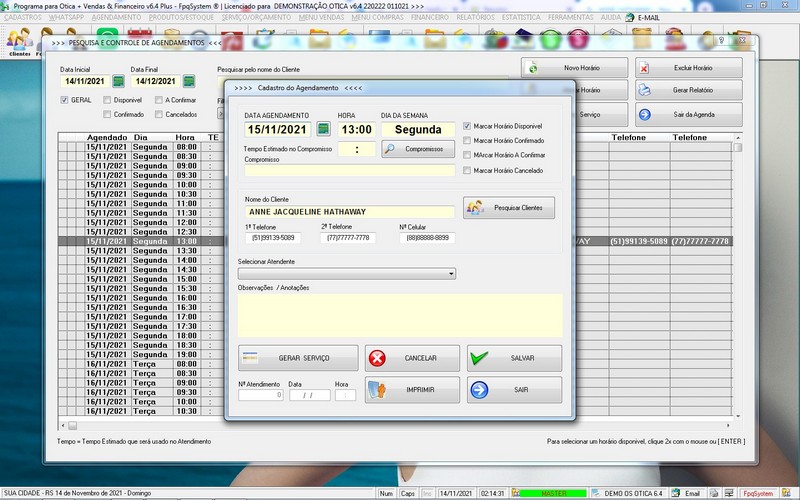The image size is (800, 500).
Task: Open the PRODUTOS/ESTOQUE menu
Action: pyautogui.click(x=182, y=17)
